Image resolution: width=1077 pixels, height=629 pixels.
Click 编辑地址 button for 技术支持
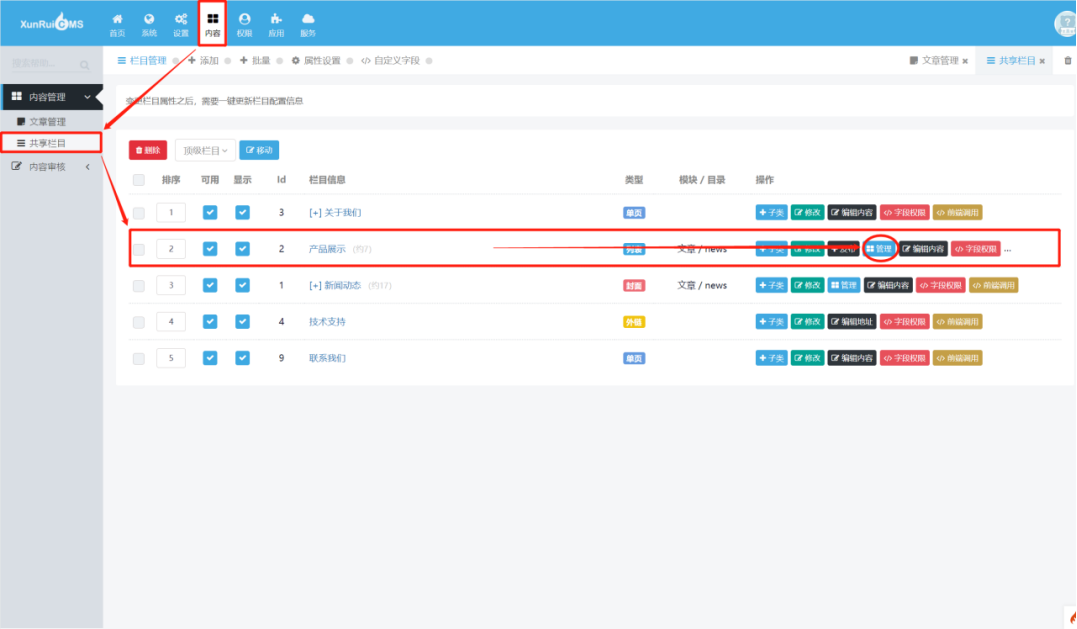[x=852, y=321]
